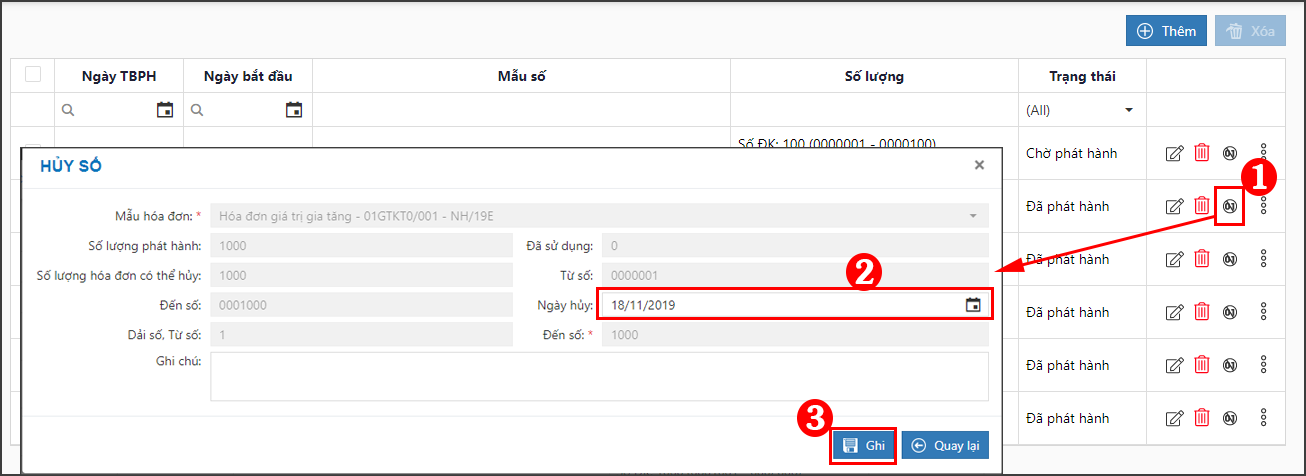Click the Thêm add button
1306x476 pixels.
point(1166,31)
